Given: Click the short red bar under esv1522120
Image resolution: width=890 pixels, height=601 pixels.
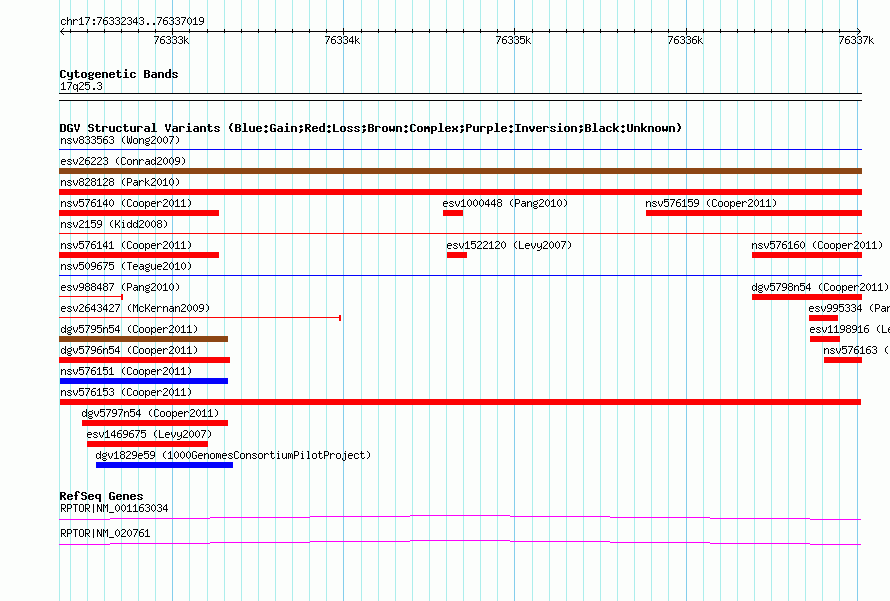Looking at the screenshot, I should pyautogui.click(x=457, y=255).
